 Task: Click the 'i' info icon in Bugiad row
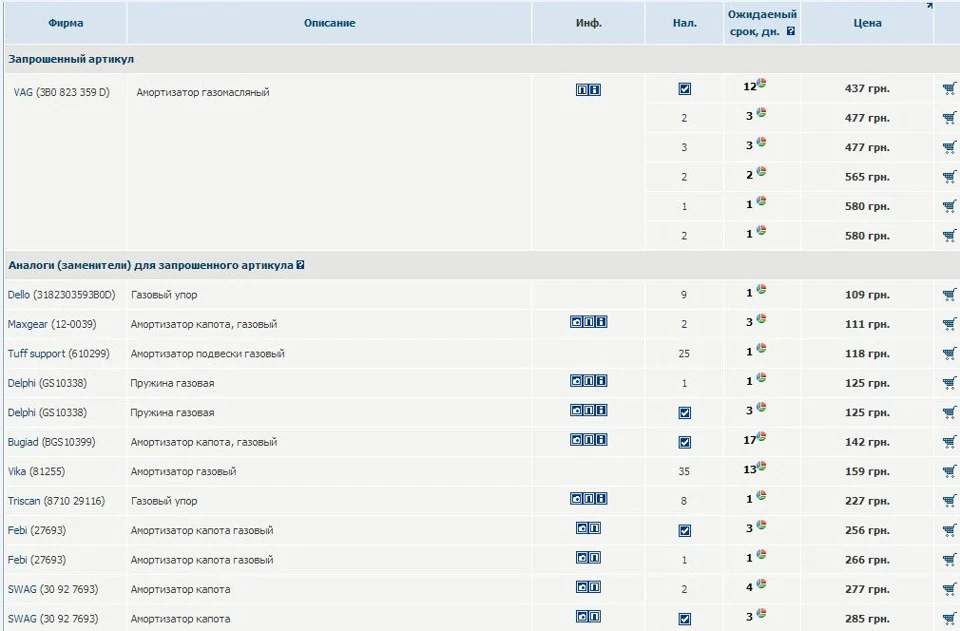click(601, 439)
